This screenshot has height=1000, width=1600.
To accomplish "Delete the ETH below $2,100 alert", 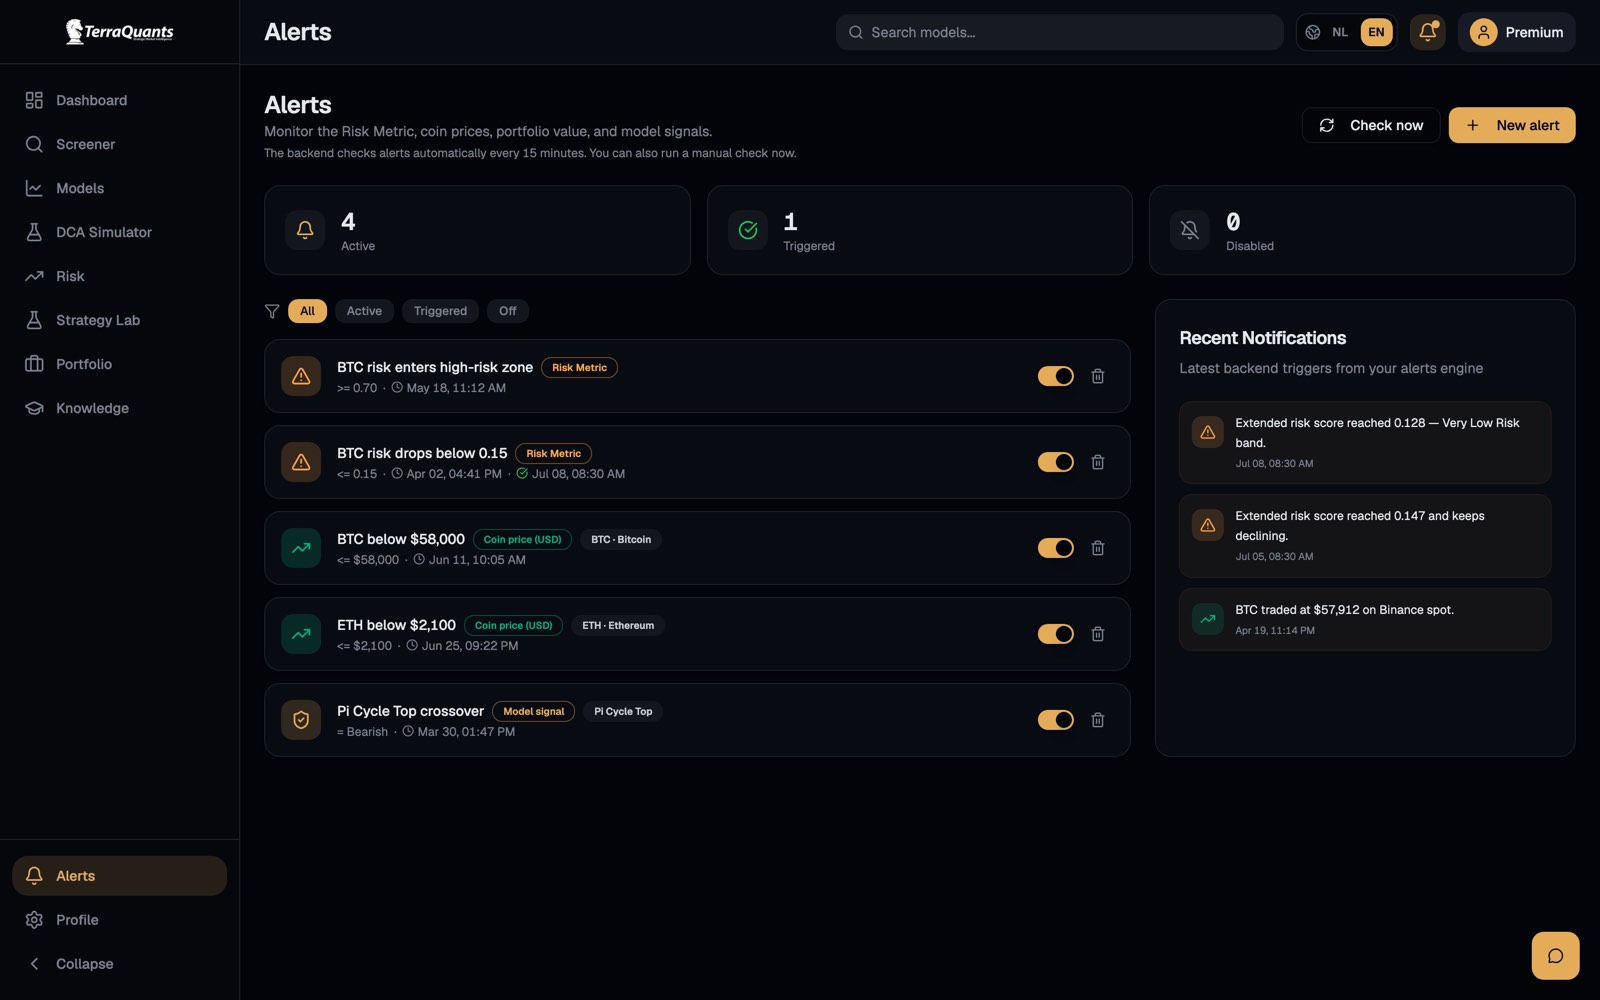I will [x=1097, y=634].
